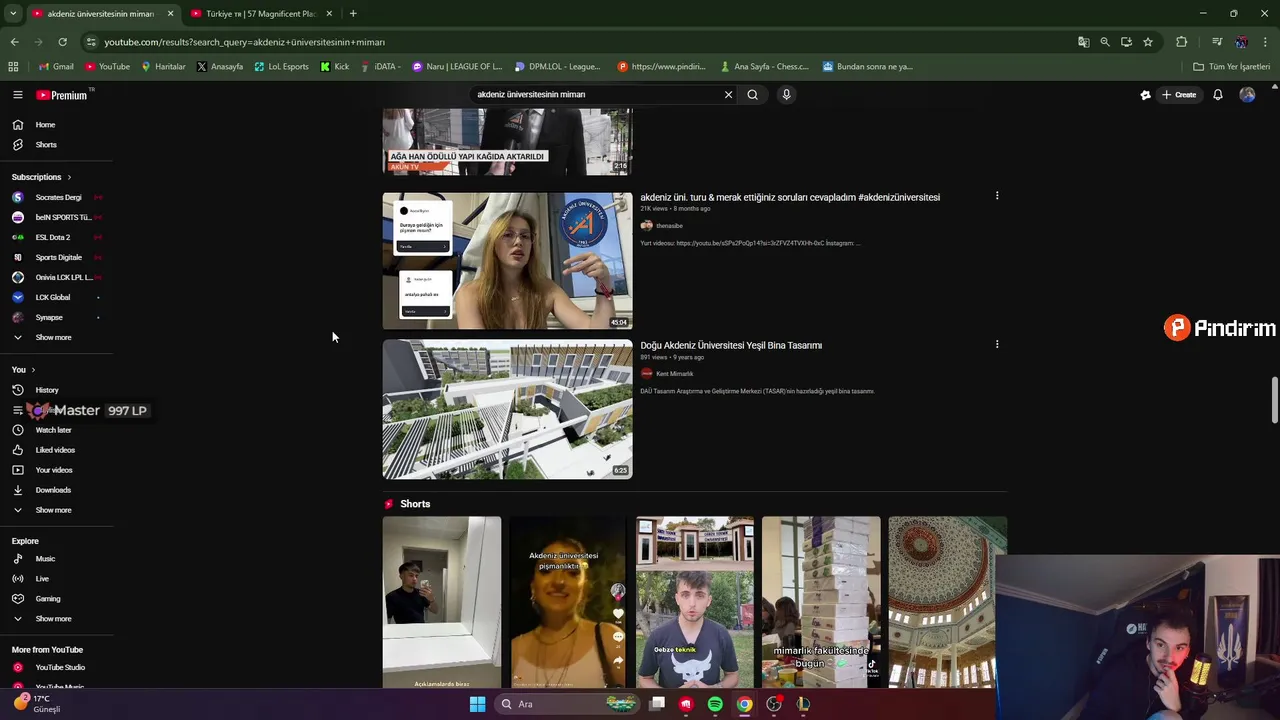Open the Gebze teknik short

point(694,602)
